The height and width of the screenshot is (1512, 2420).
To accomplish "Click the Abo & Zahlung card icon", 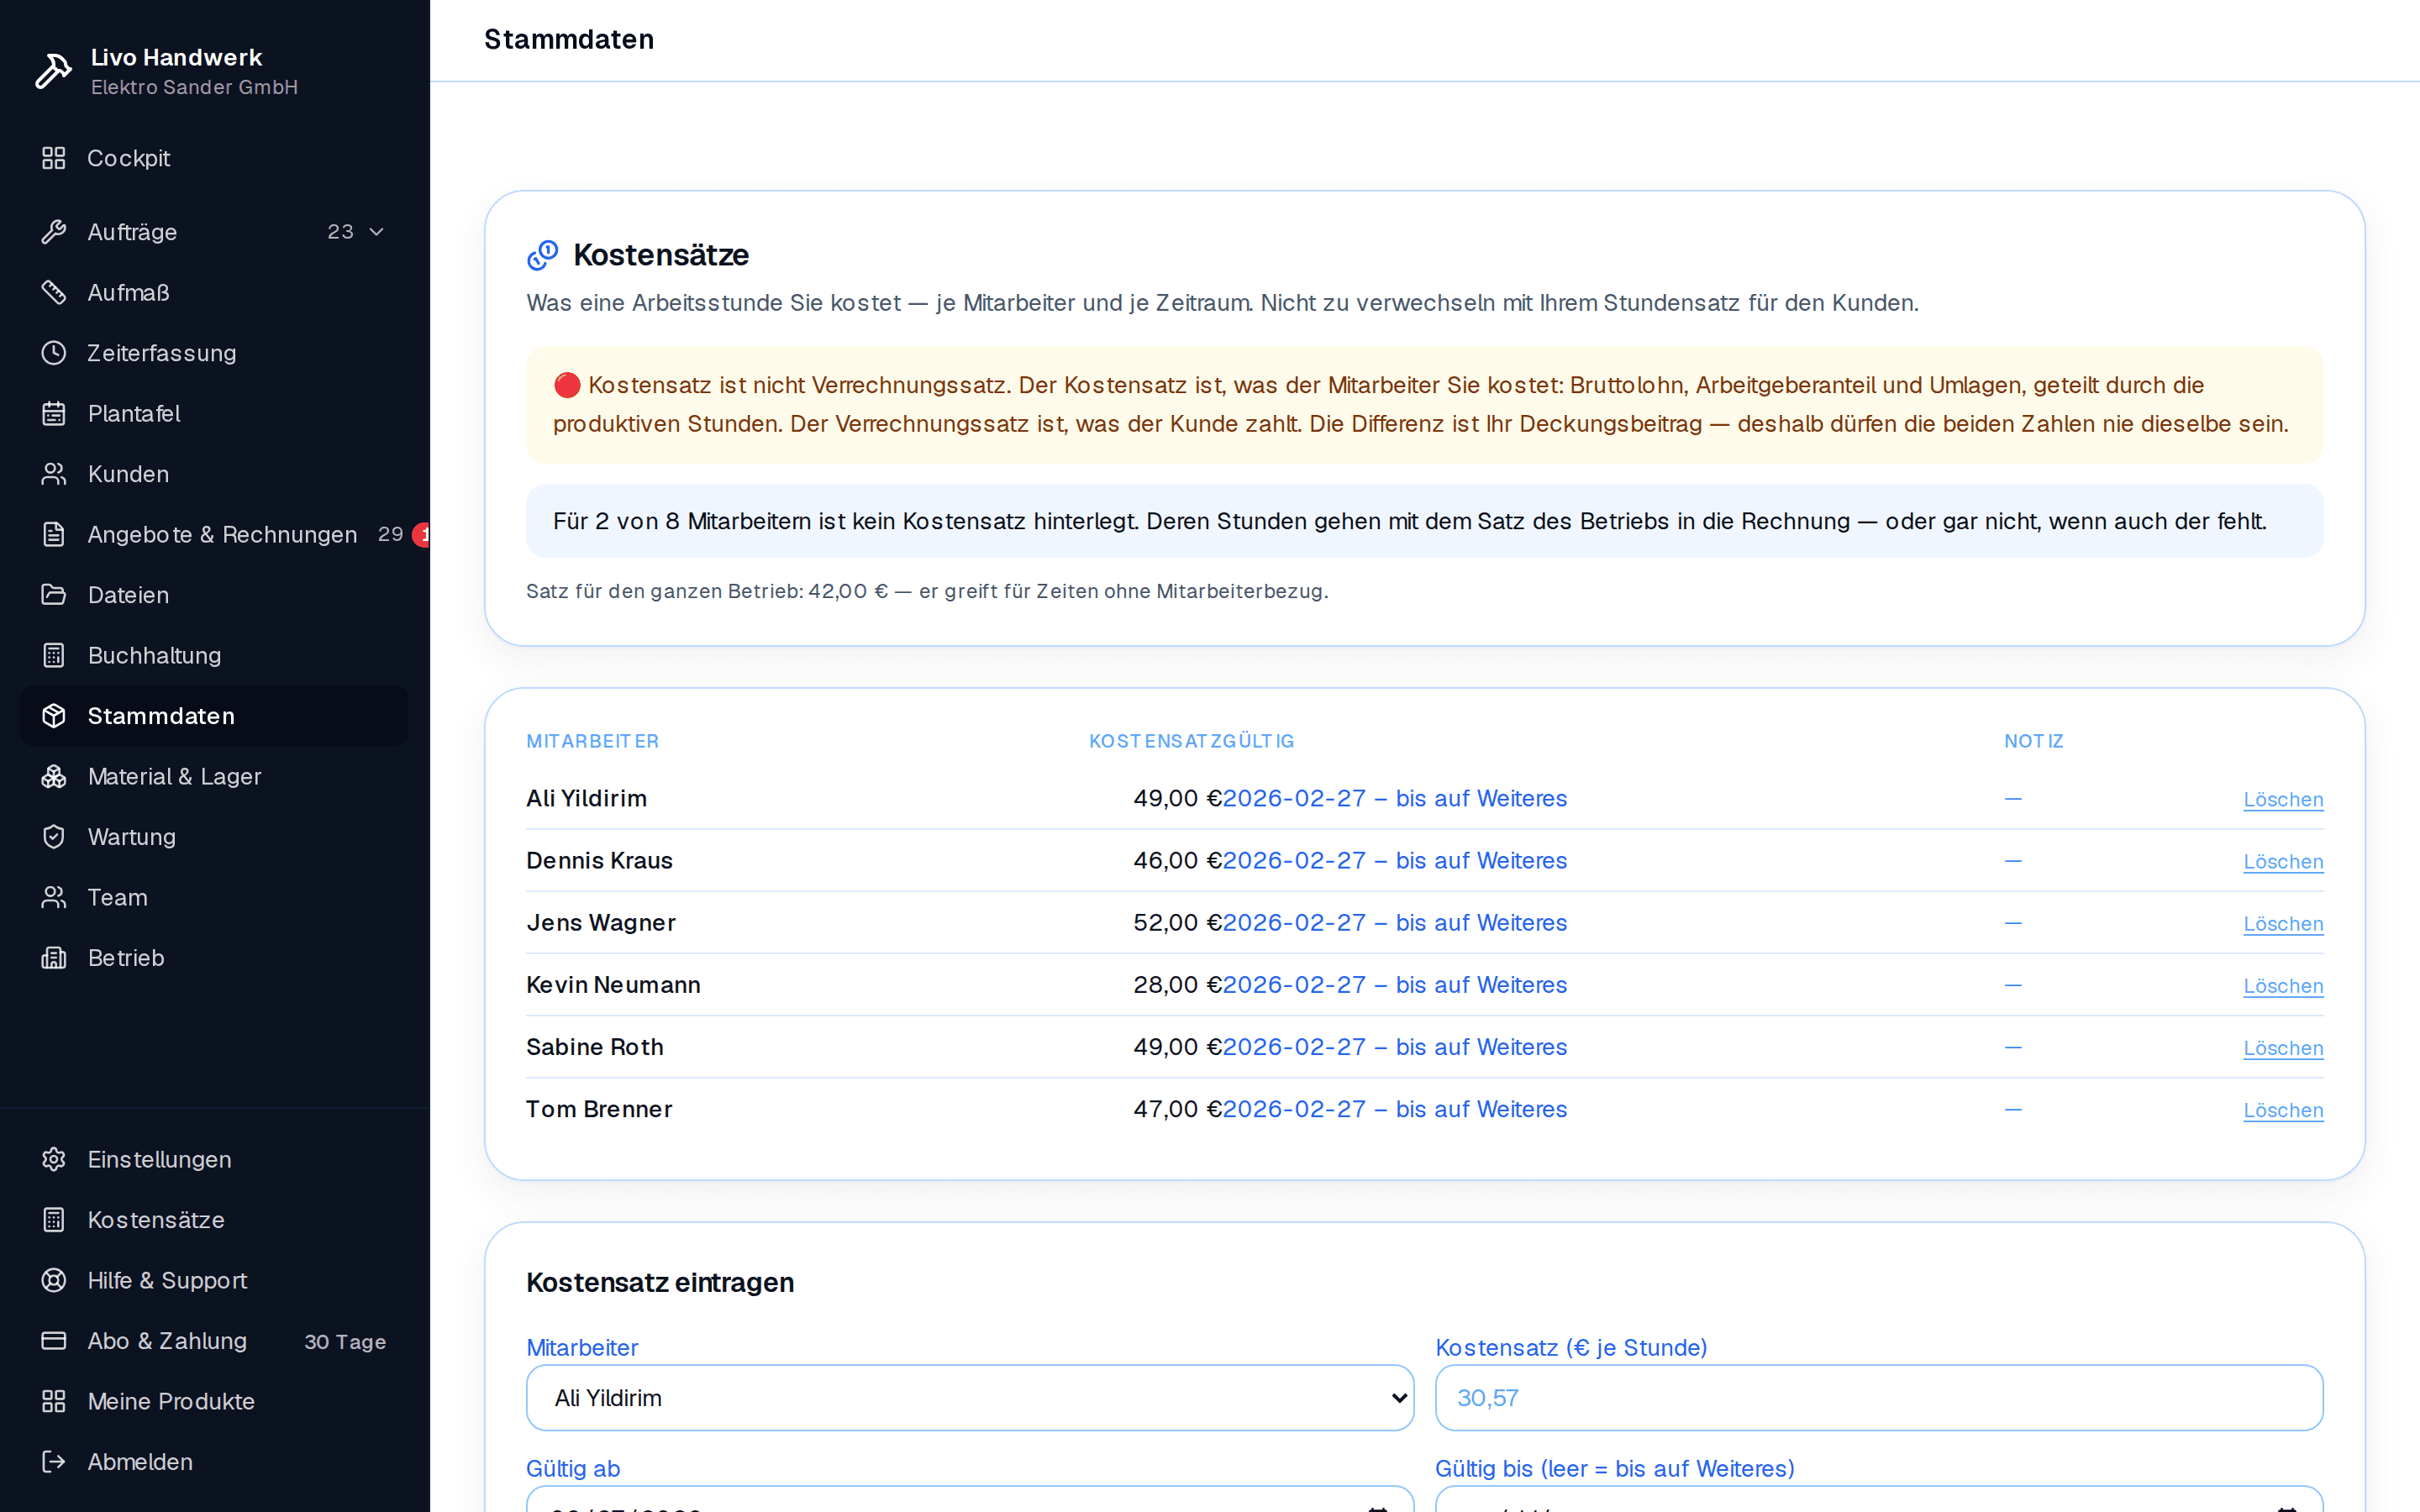I will (54, 1341).
